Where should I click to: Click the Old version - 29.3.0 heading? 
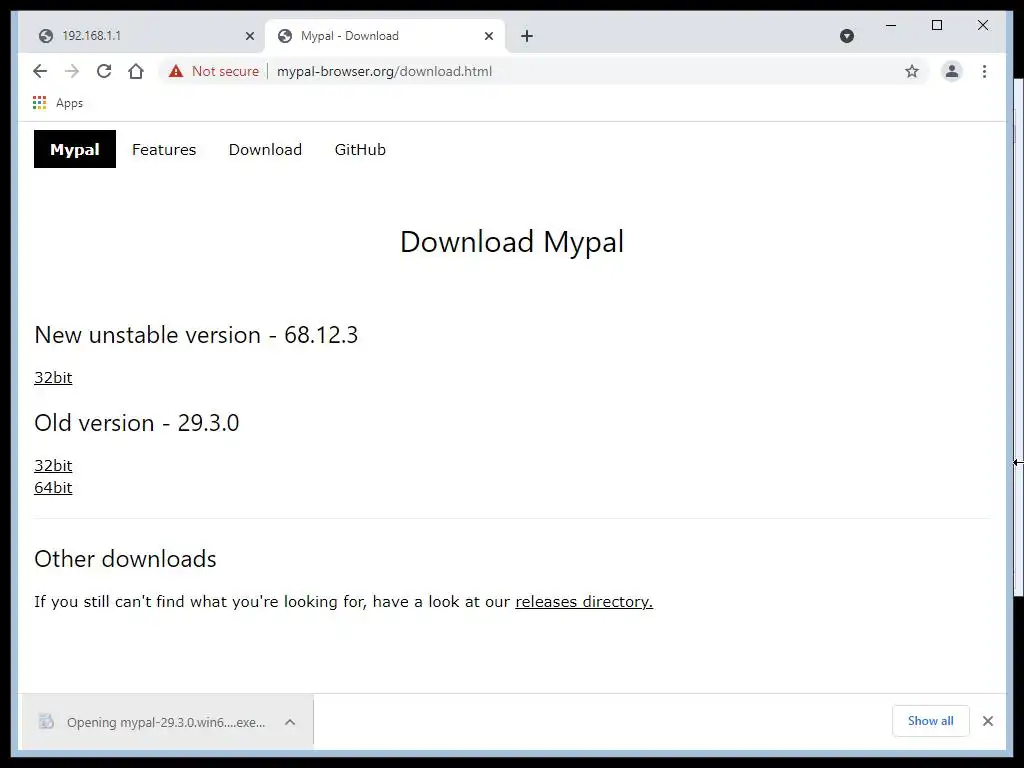pos(136,423)
